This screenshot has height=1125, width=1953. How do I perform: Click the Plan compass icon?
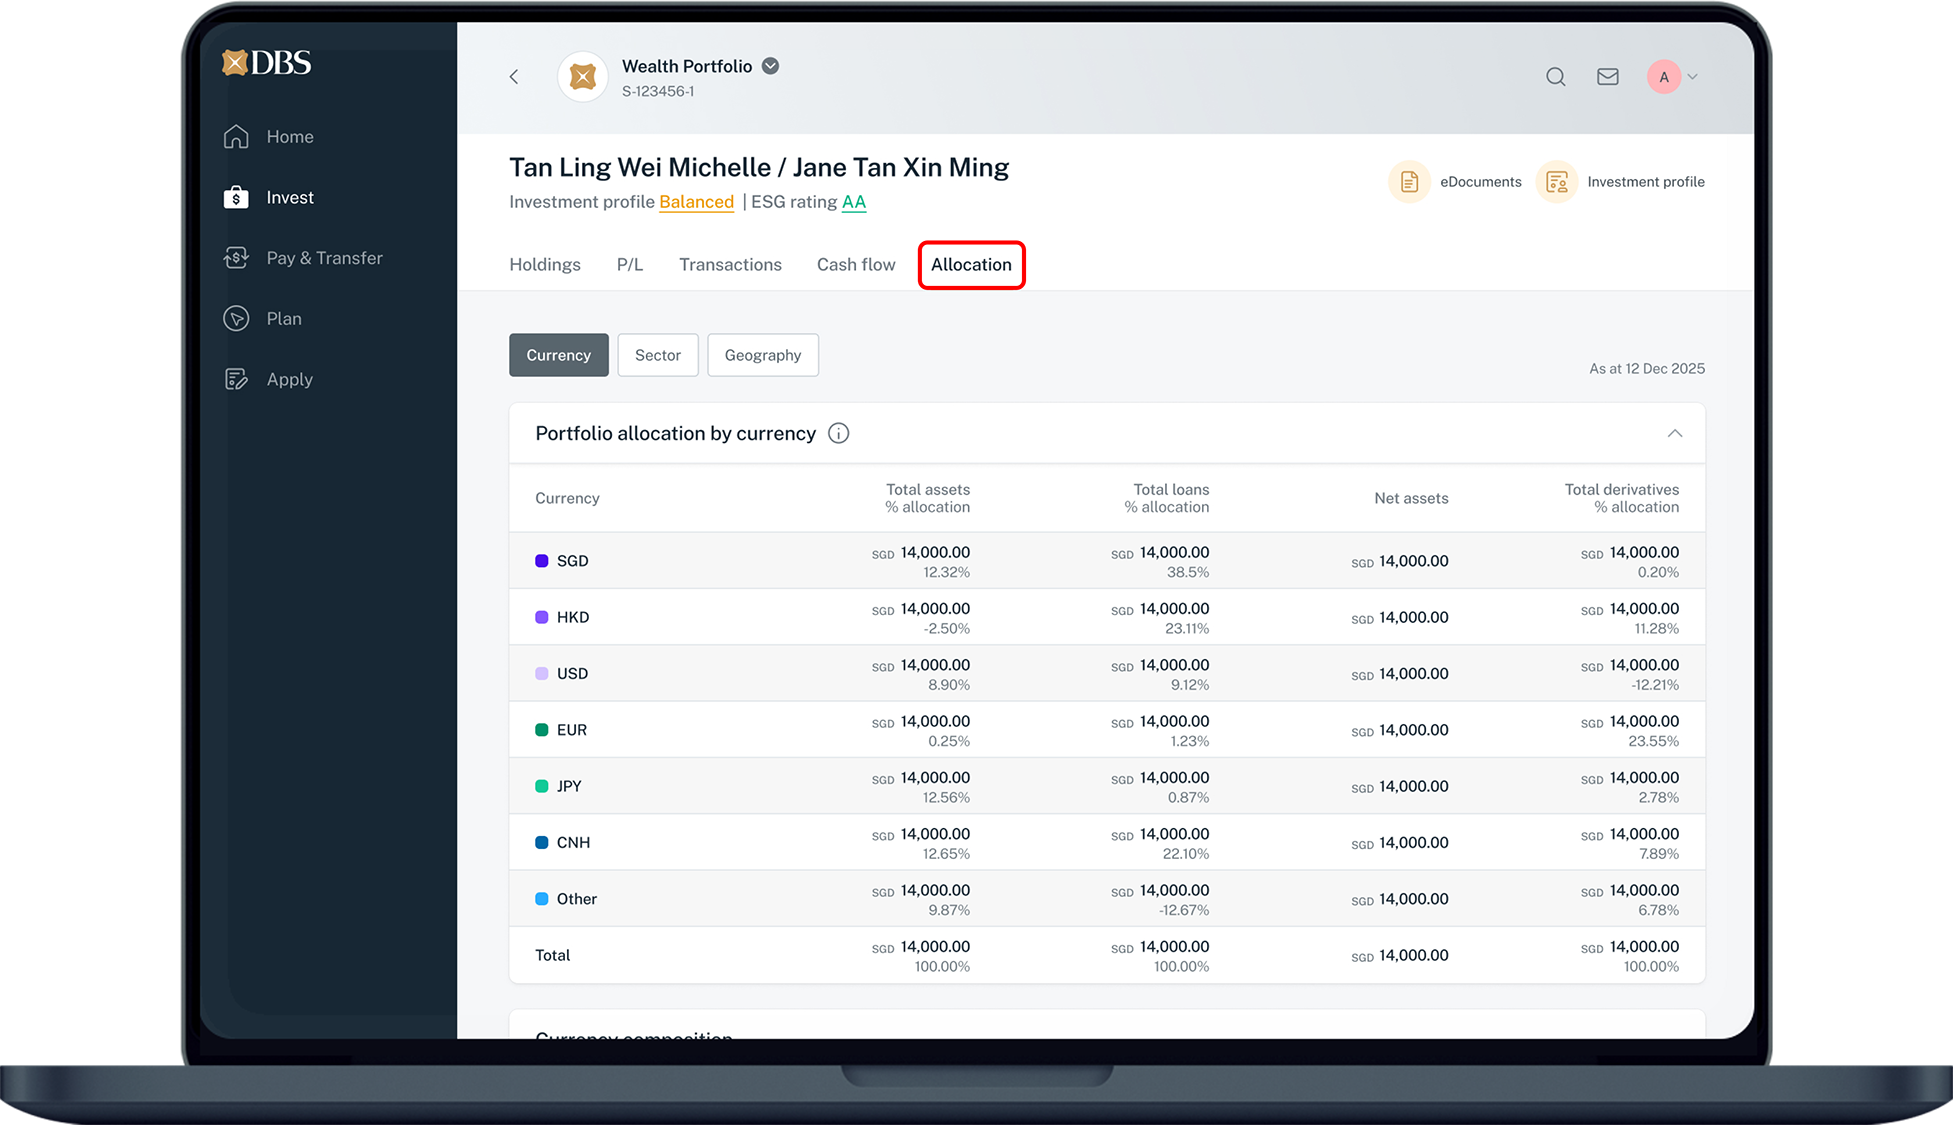[x=236, y=319]
